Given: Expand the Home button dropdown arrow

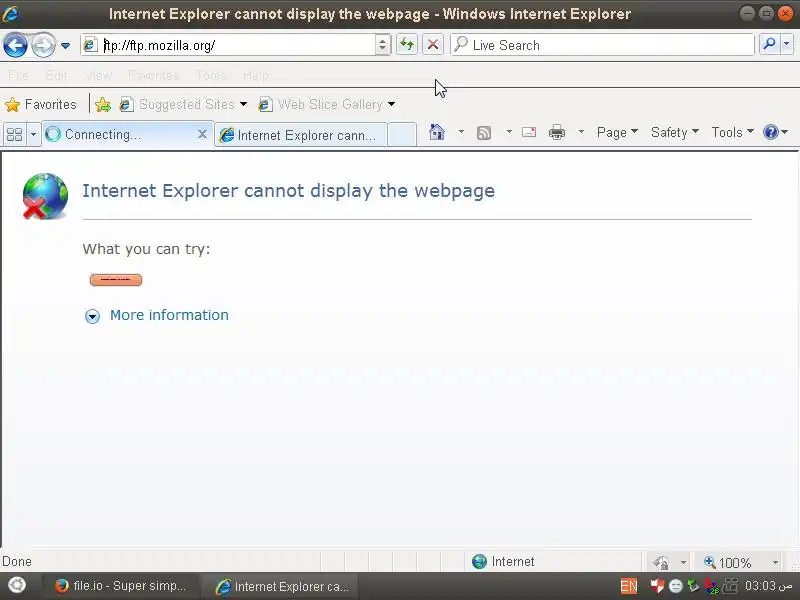Looking at the screenshot, I should pyautogui.click(x=461, y=132).
